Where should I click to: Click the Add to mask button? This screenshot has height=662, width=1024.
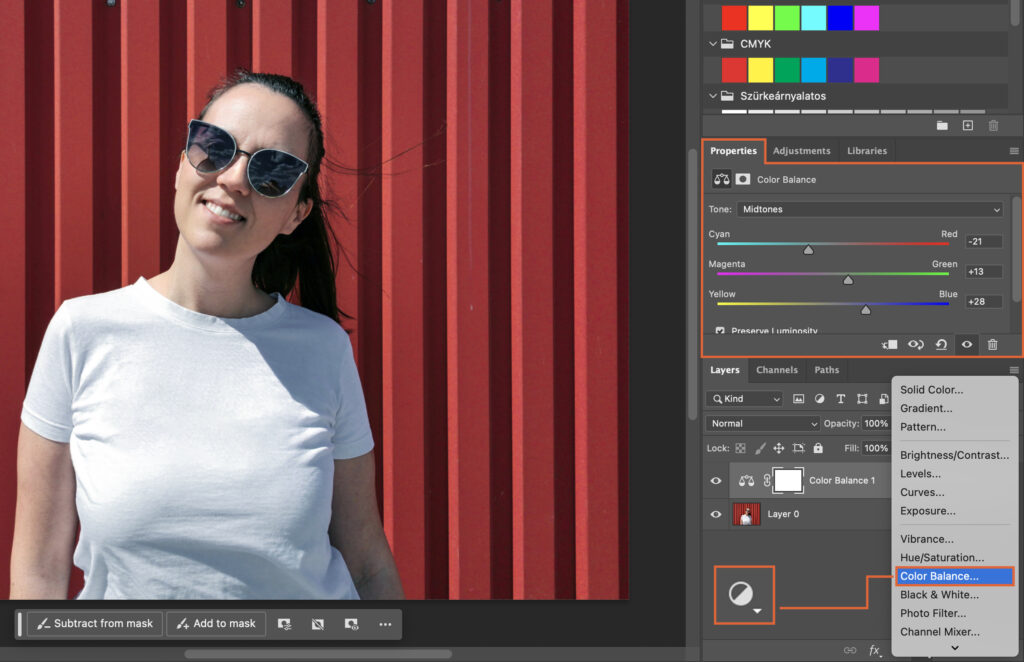click(216, 623)
